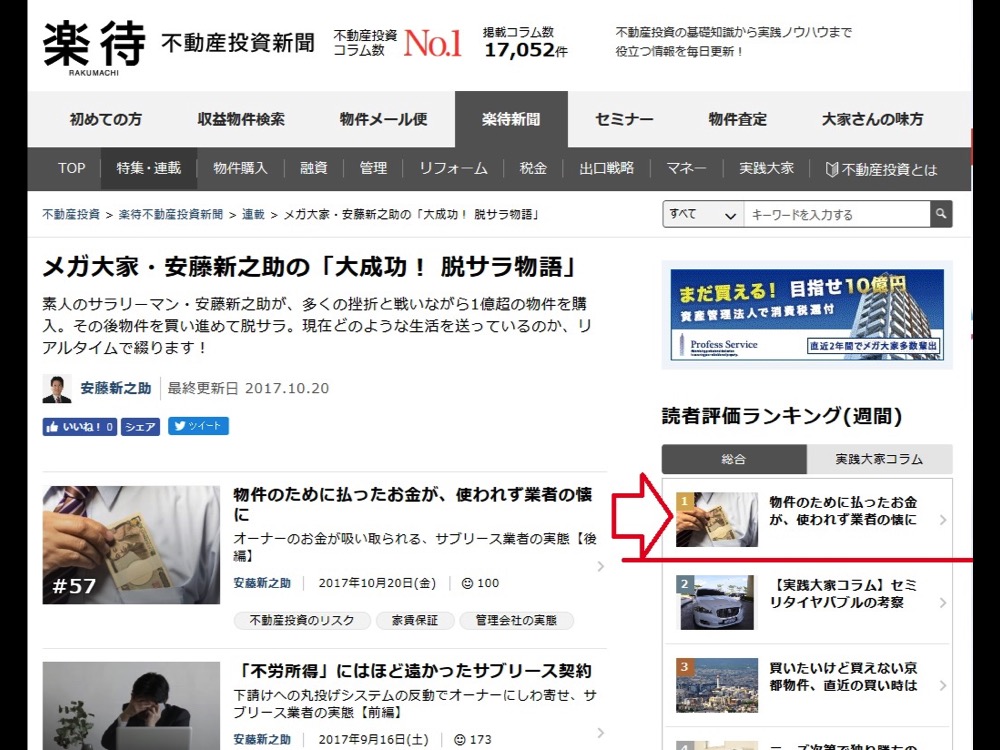The width and height of the screenshot is (1000, 750).
Task: Click the 安藤新之助 author portrait photo
Action: coord(57,388)
